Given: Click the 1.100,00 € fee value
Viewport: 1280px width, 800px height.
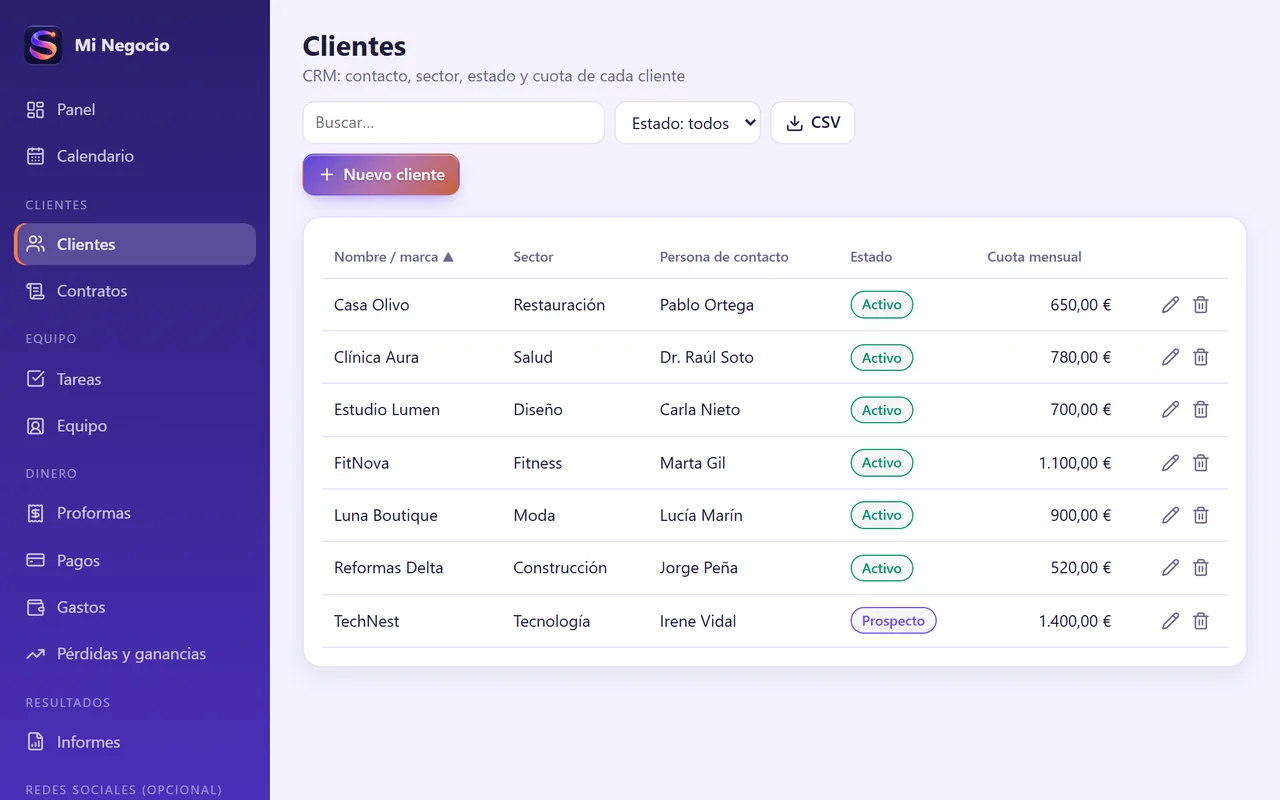Looking at the screenshot, I should pyautogui.click(x=1075, y=463).
